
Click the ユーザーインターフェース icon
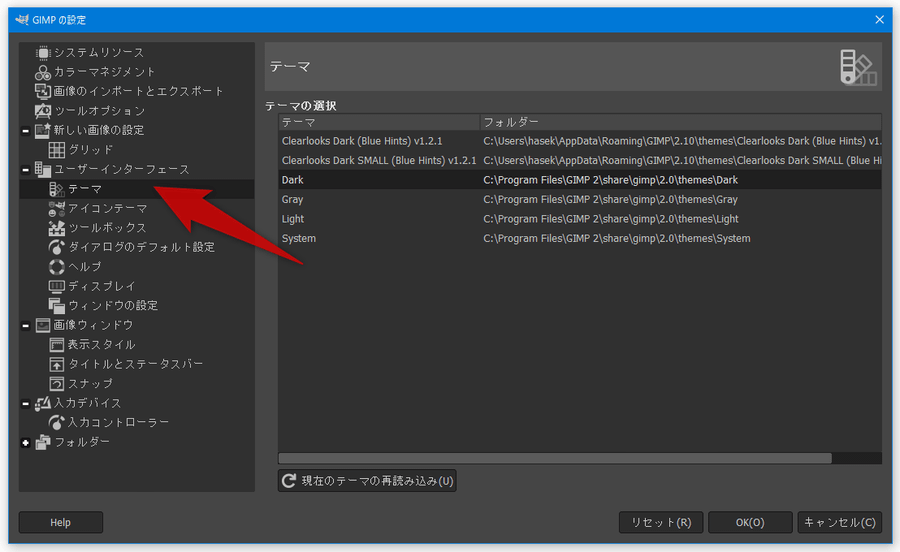tap(43, 170)
